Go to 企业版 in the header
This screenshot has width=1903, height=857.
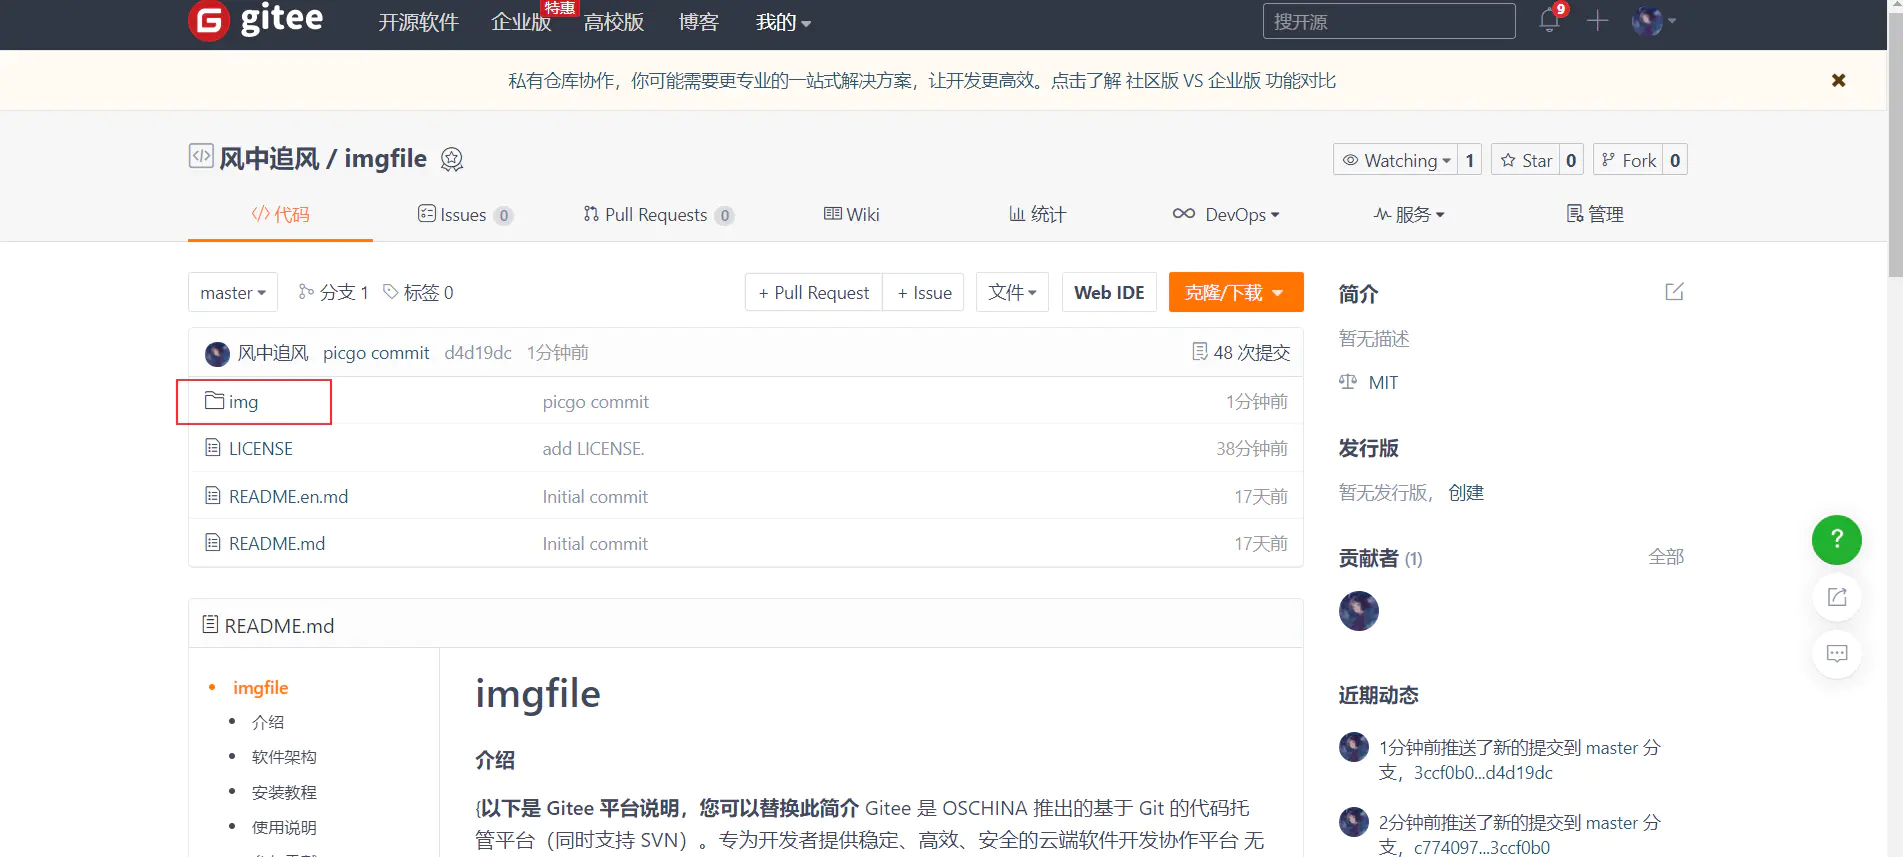point(521,22)
